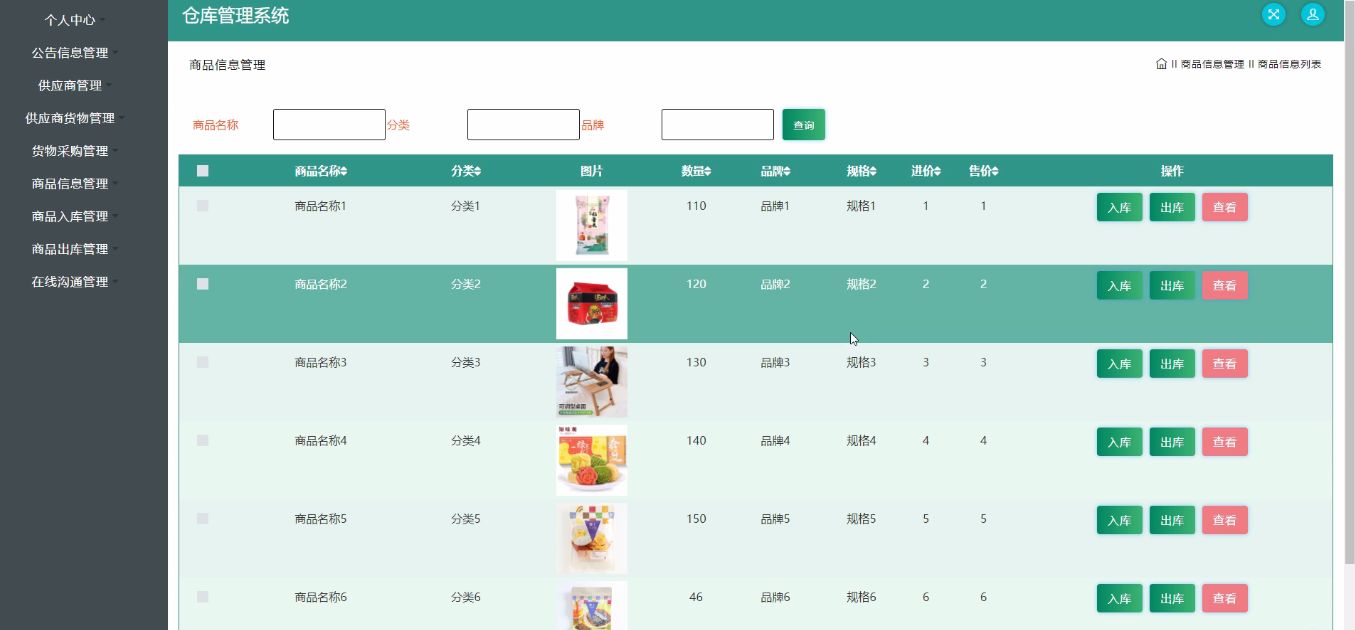Select quantity cell 150
This screenshot has height=630, width=1355.
(x=696, y=518)
